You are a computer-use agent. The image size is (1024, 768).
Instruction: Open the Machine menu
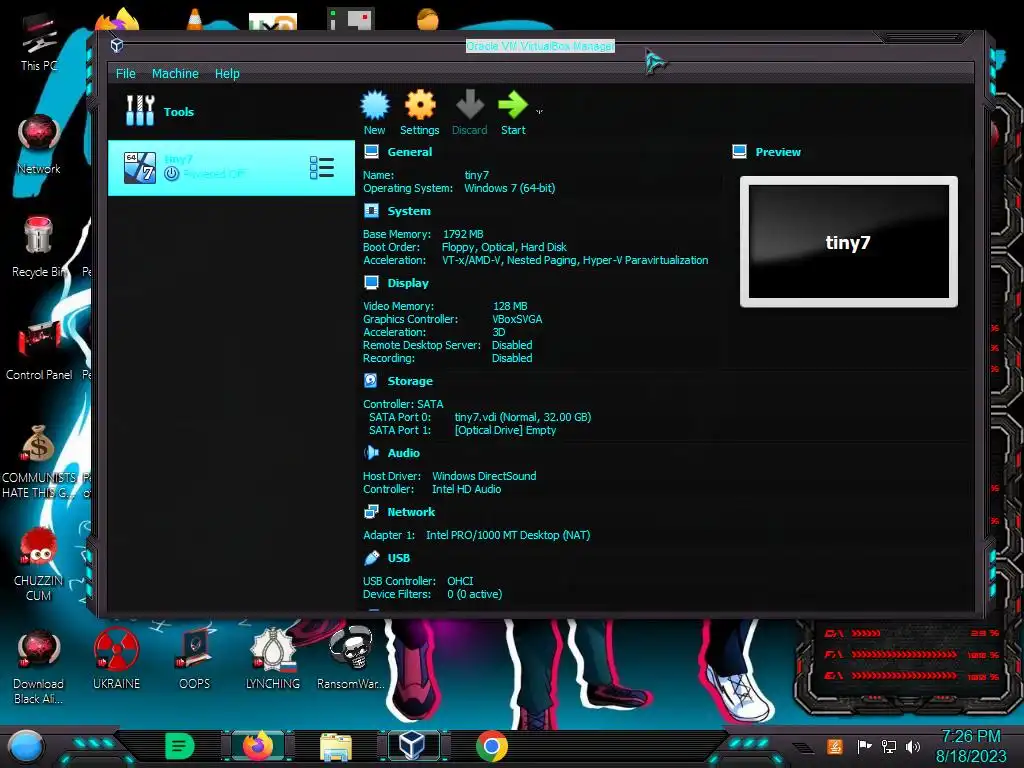point(175,74)
